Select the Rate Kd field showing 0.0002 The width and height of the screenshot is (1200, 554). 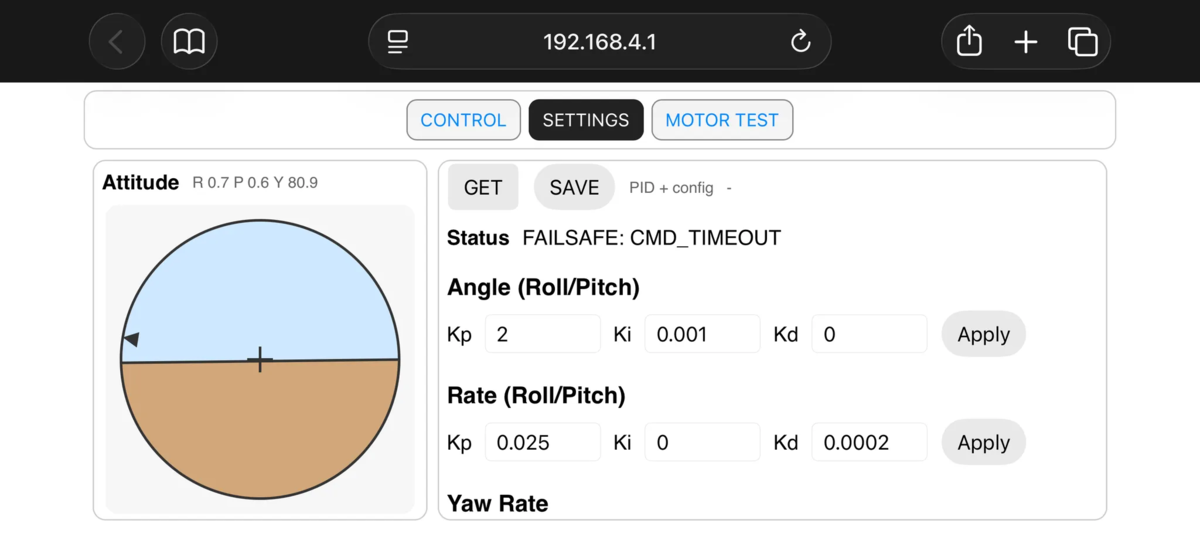coord(869,442)
